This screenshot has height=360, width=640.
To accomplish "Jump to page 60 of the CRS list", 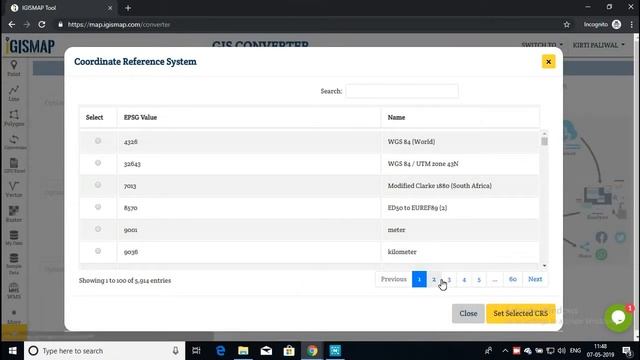I will (513, 279).
